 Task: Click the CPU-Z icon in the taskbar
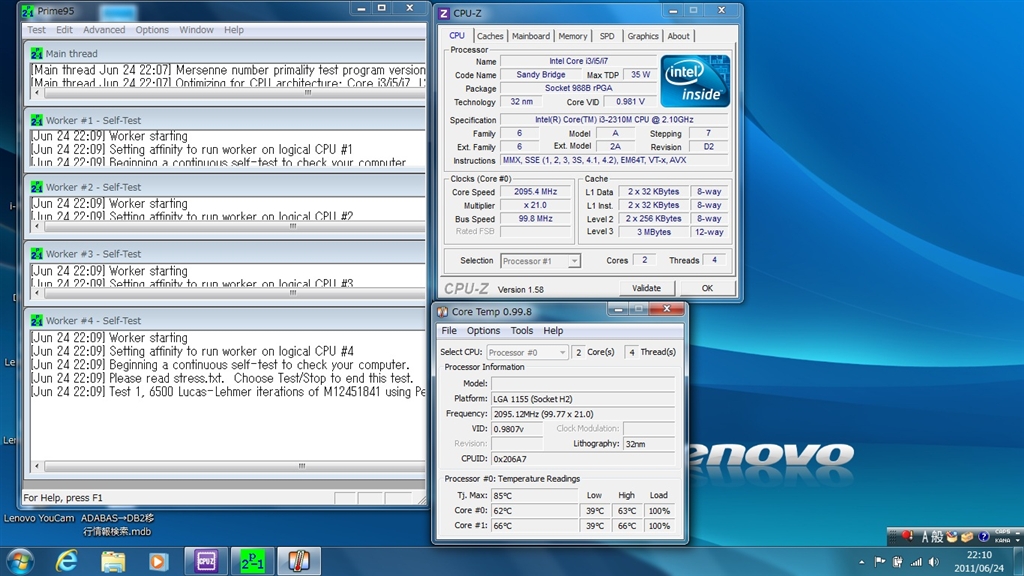(x=207, y=560)
